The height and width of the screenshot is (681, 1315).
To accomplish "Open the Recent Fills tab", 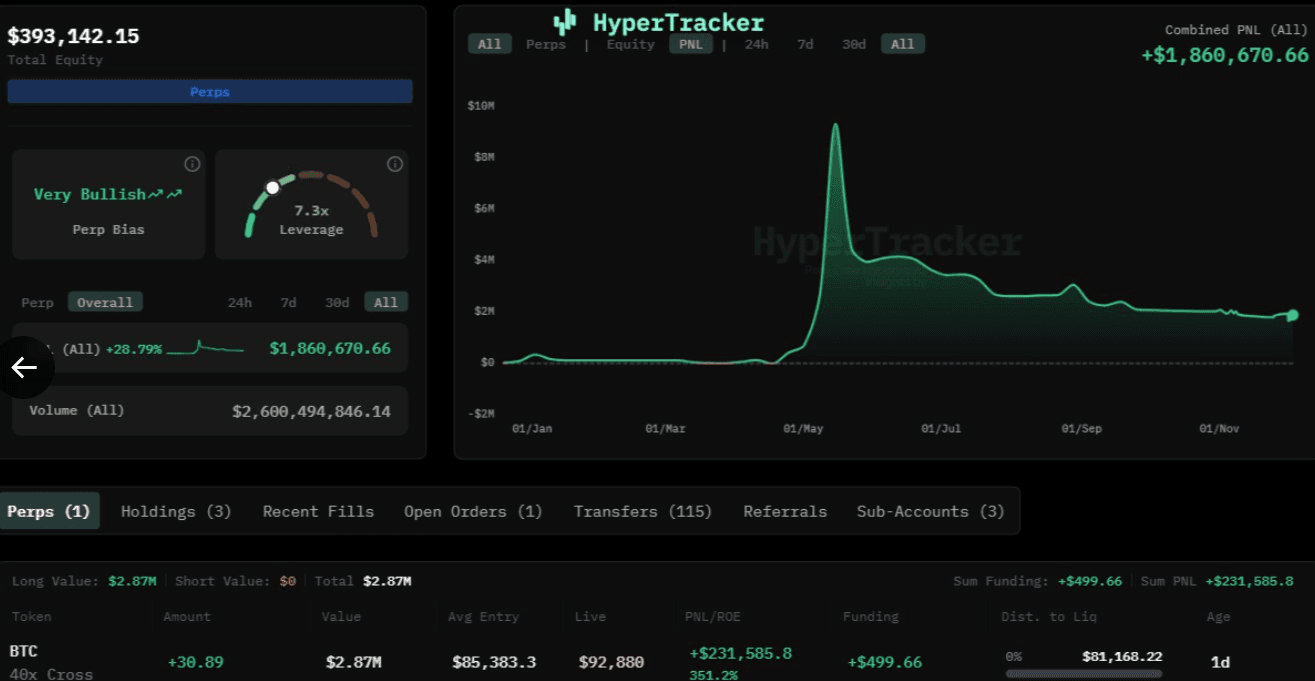I will [318, 511].
